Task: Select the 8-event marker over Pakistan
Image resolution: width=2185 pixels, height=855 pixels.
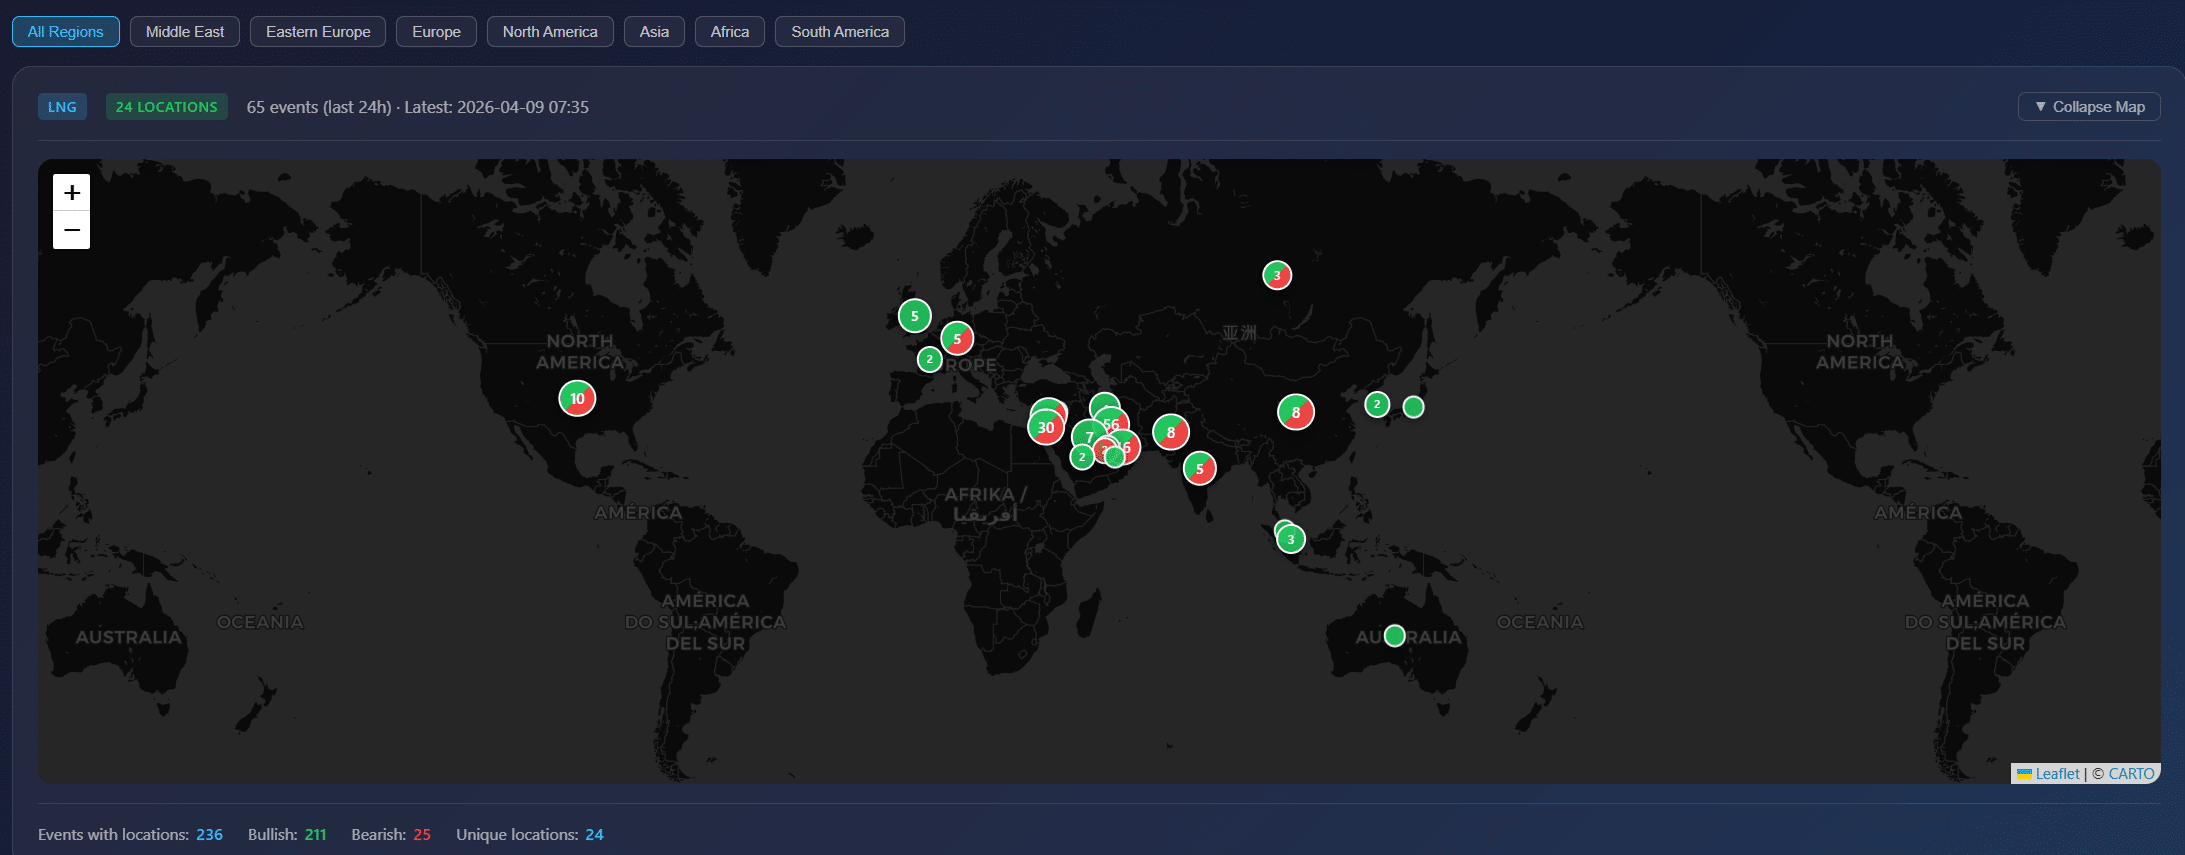Action: pos(1171,432)
